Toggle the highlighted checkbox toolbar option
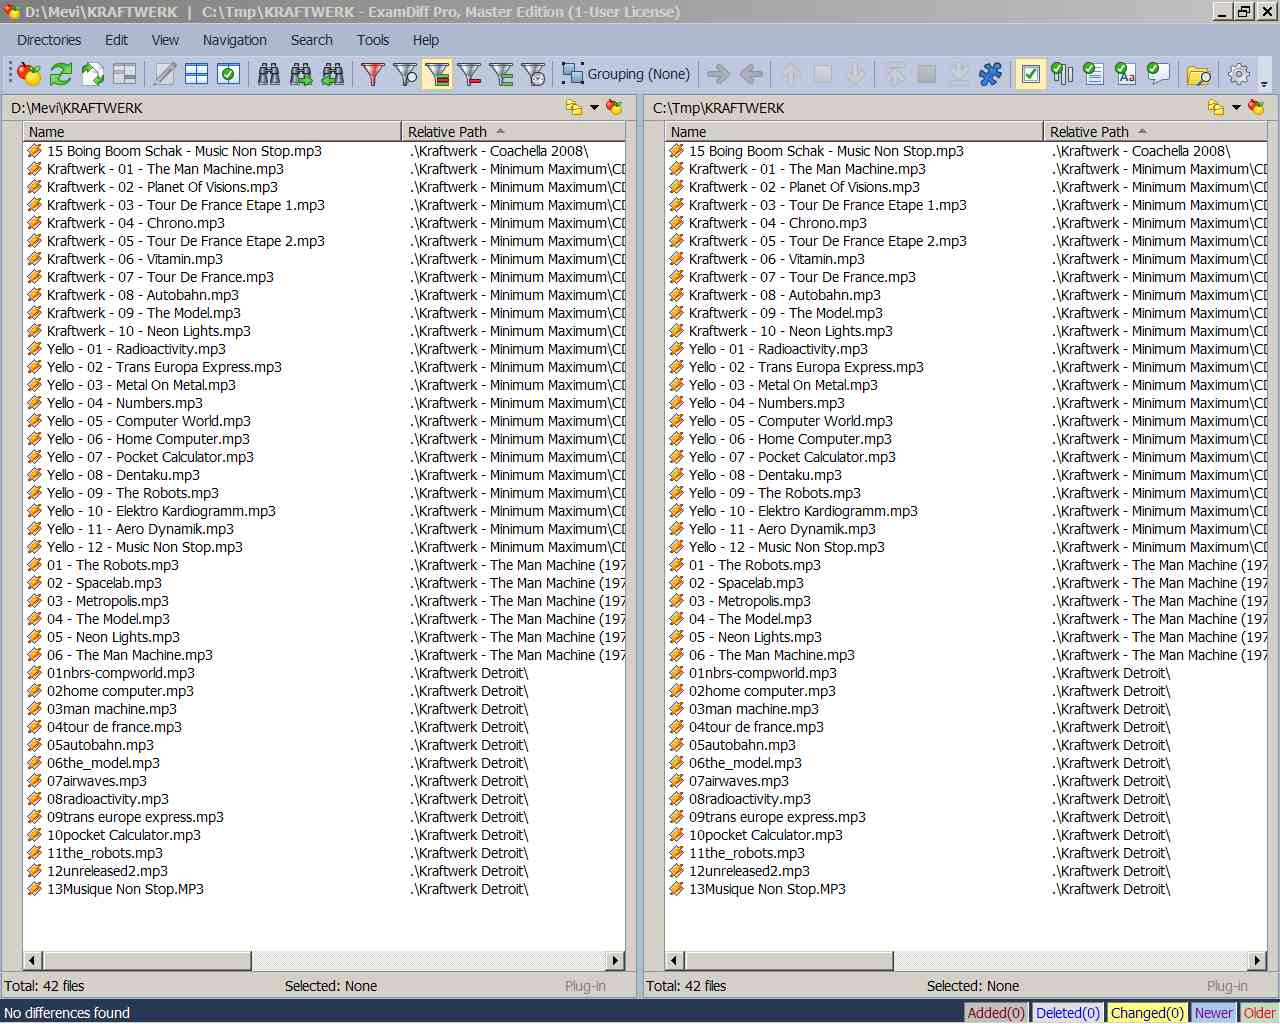The height and width of the screenshot is (1024, 1280). 1031,74
